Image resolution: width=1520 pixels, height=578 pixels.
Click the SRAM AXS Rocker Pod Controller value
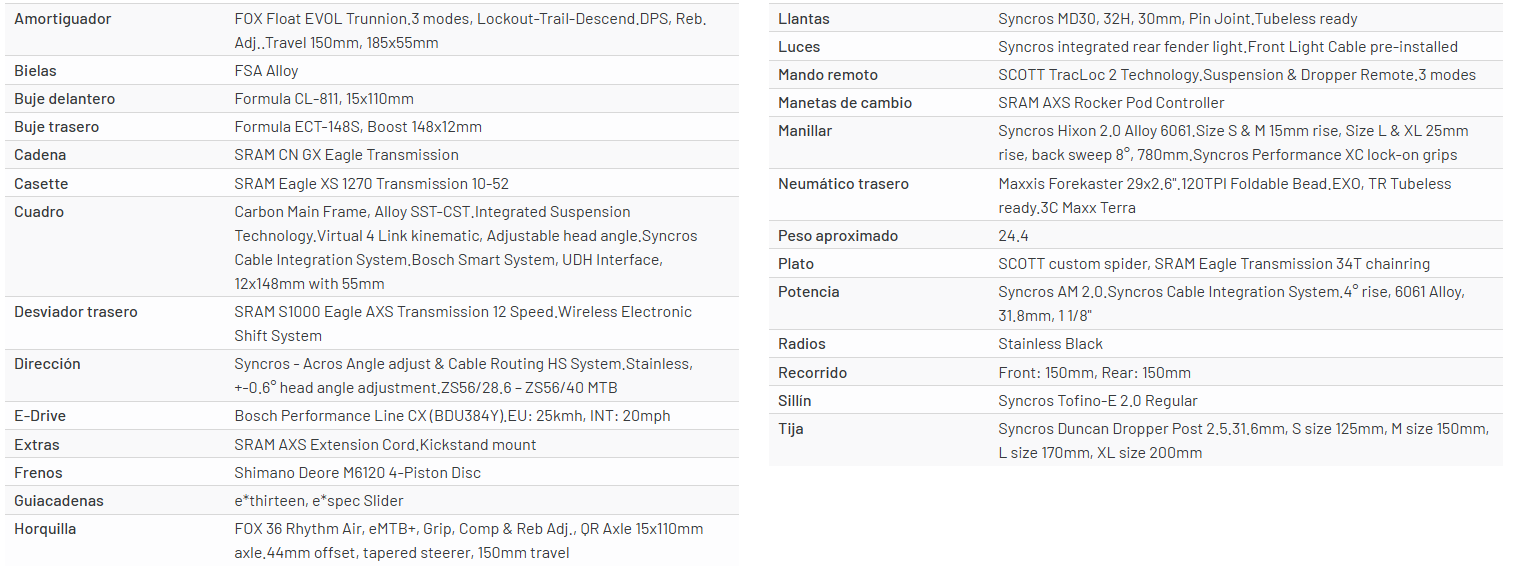tap(1111, 103)
